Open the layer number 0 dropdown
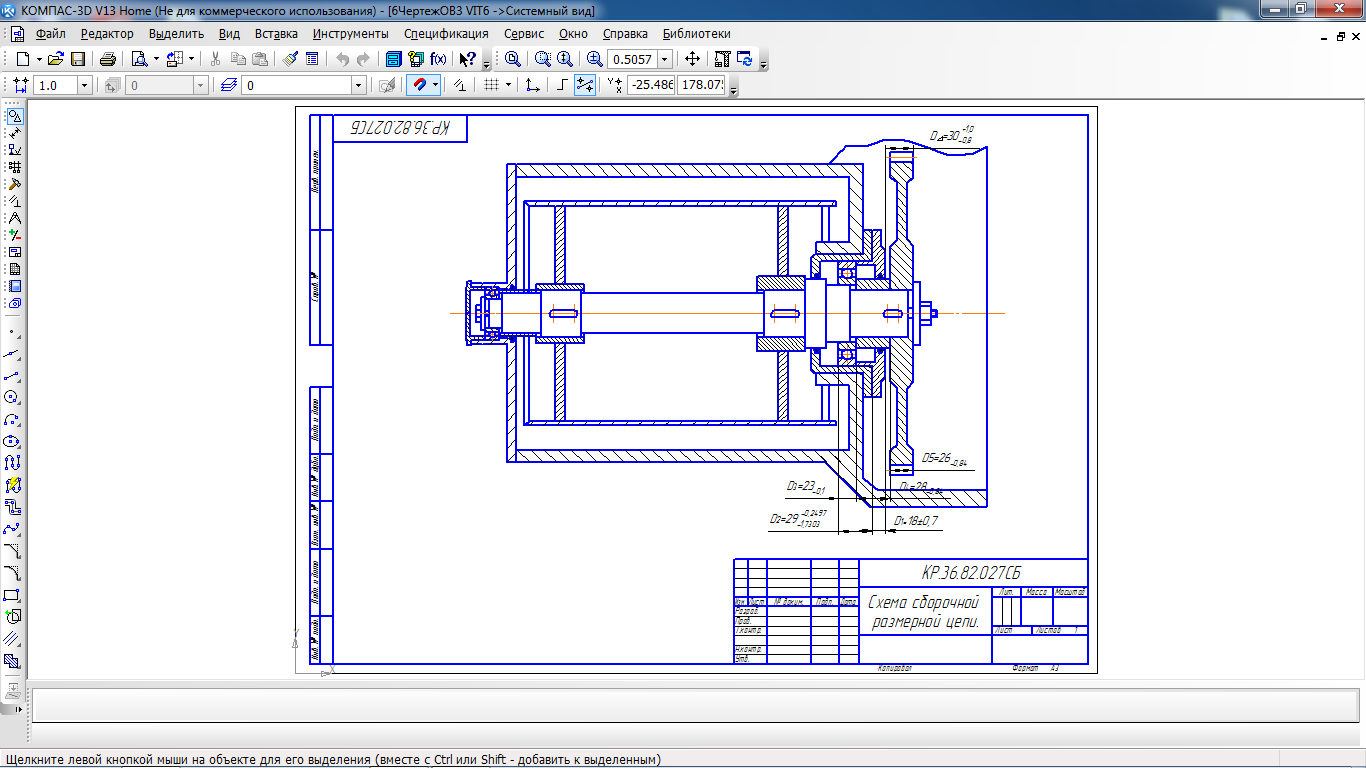 point(358,86)
